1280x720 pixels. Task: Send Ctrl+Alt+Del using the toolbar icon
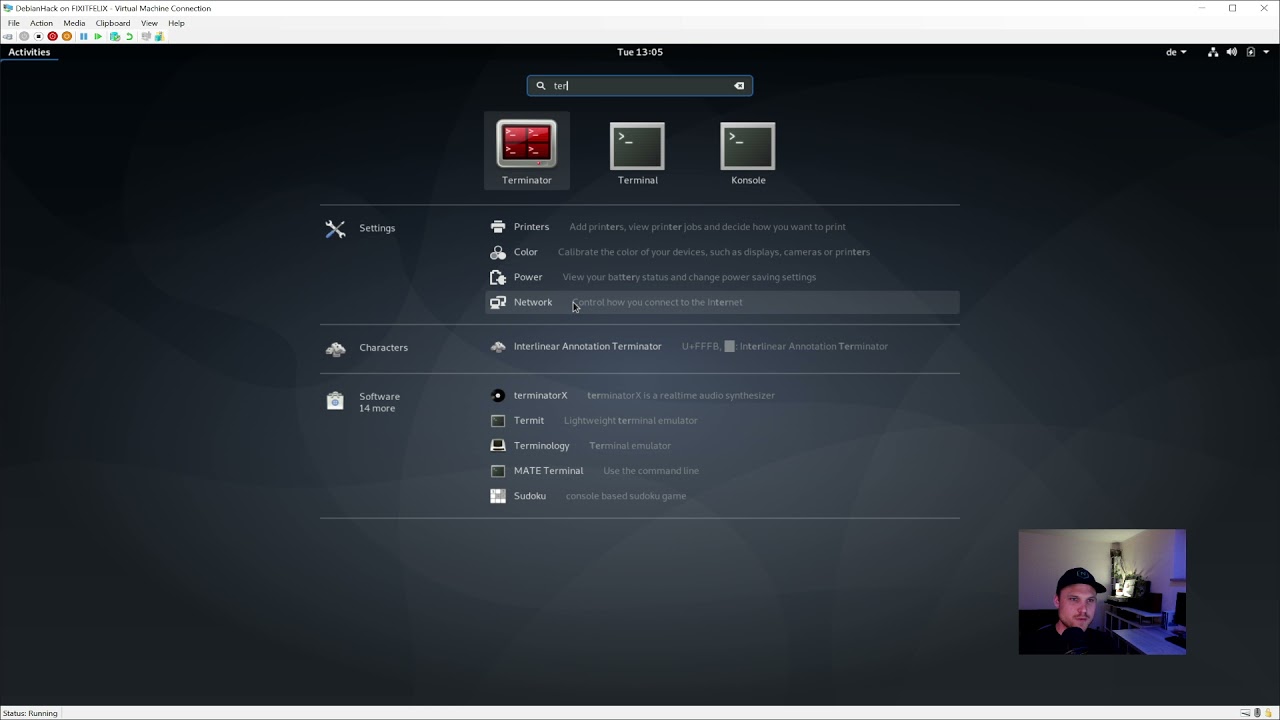click(8, 37)
